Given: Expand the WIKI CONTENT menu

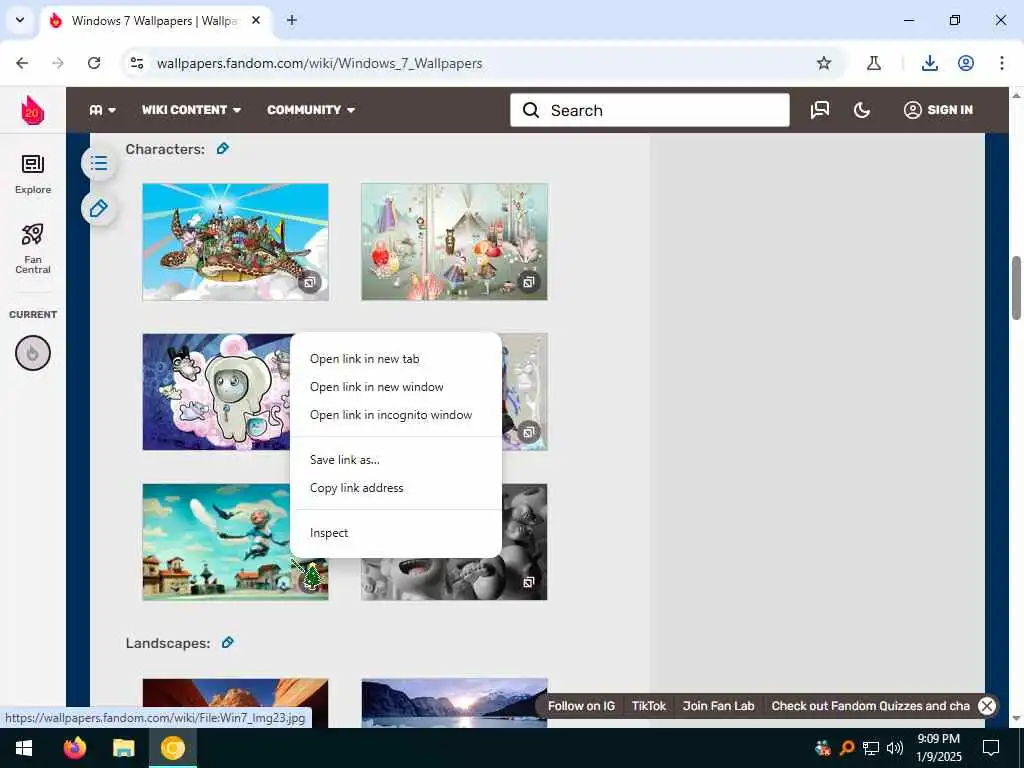Looking at the screenshot, I should point(191,110).
